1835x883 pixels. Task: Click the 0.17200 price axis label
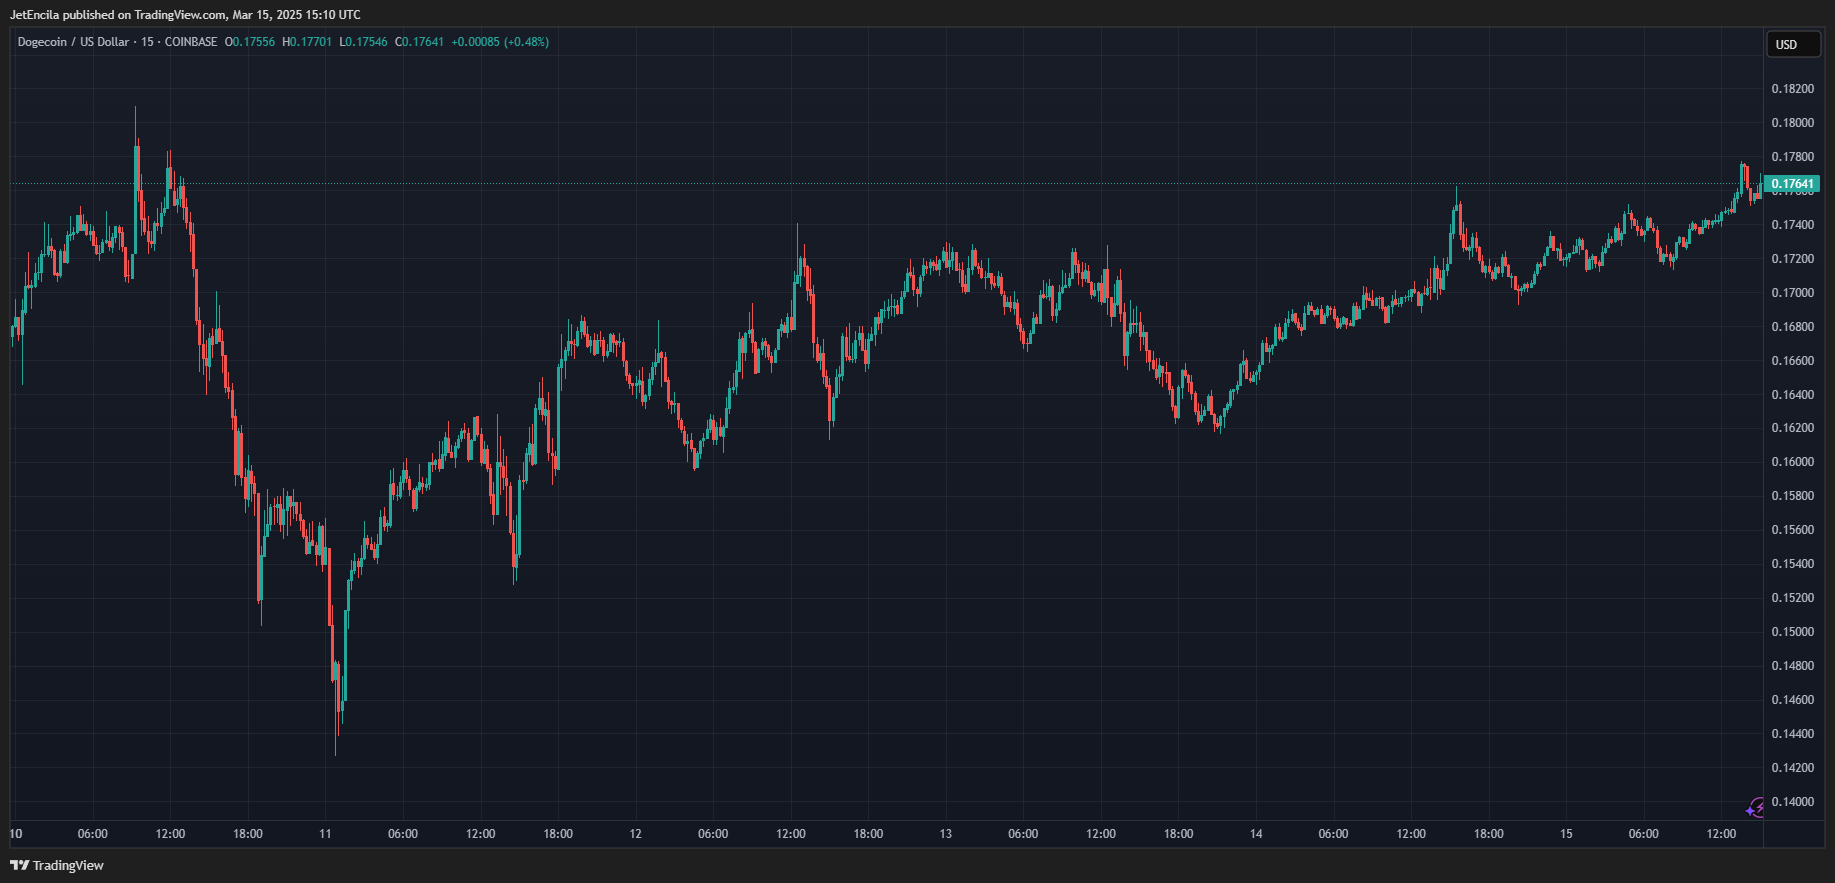pos(1792,259)
